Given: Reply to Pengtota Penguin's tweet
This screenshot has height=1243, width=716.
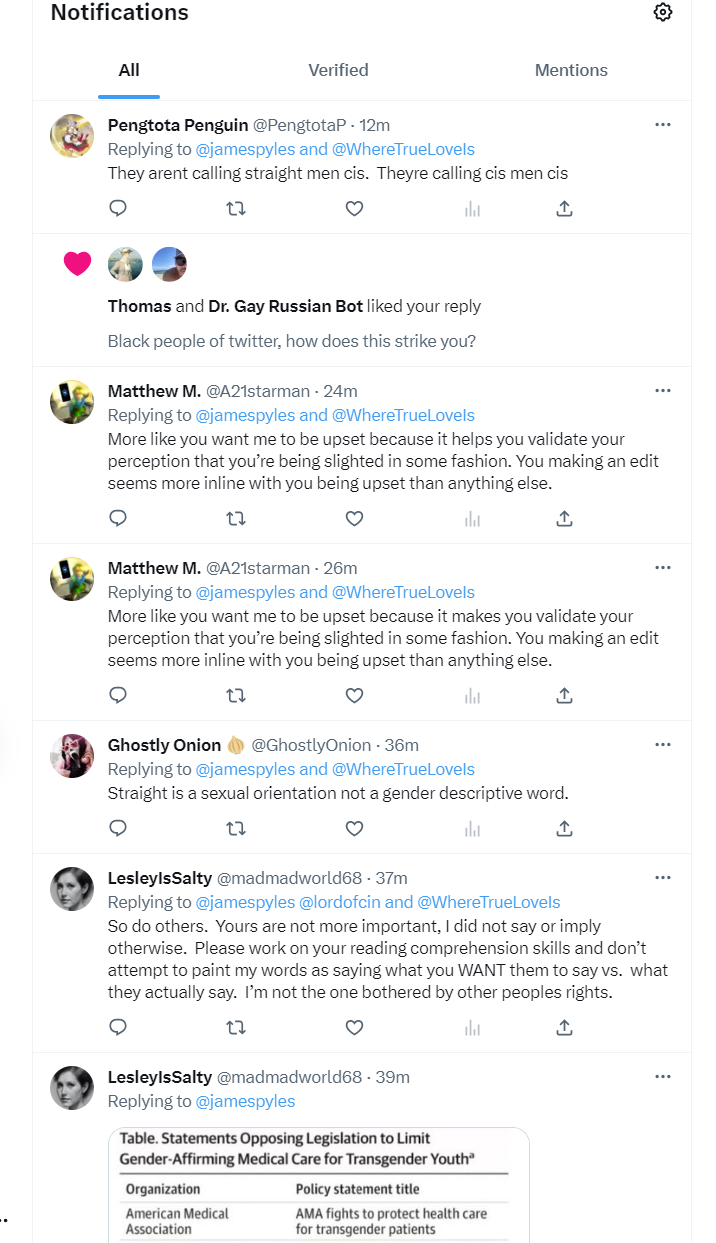Looking at the screenshot, I should [x=118, y=209].
